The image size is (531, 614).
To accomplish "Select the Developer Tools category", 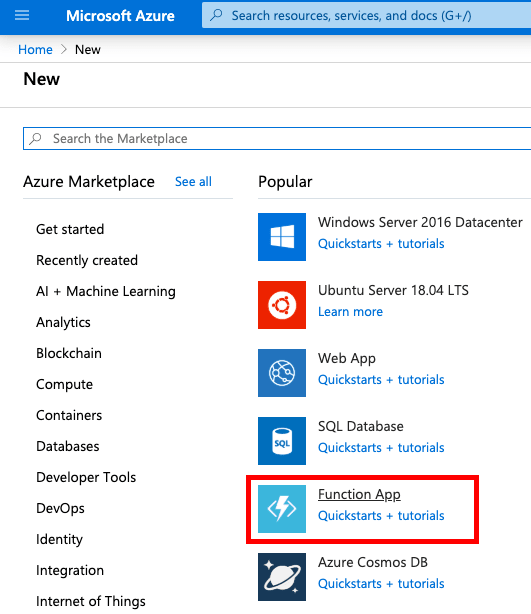I will click(86, 477).
